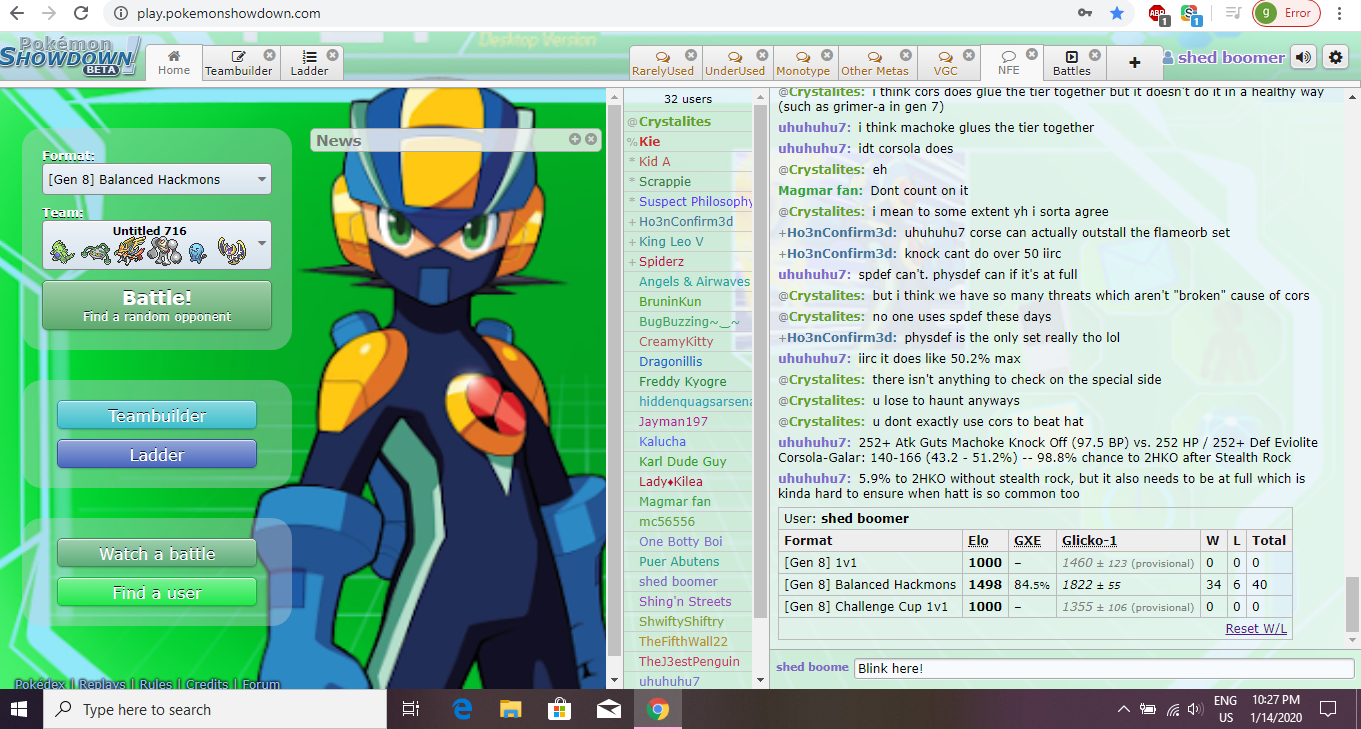1361x729 pixels.
Task: Open the Battles tab
Action: [x=1072, y=63]
